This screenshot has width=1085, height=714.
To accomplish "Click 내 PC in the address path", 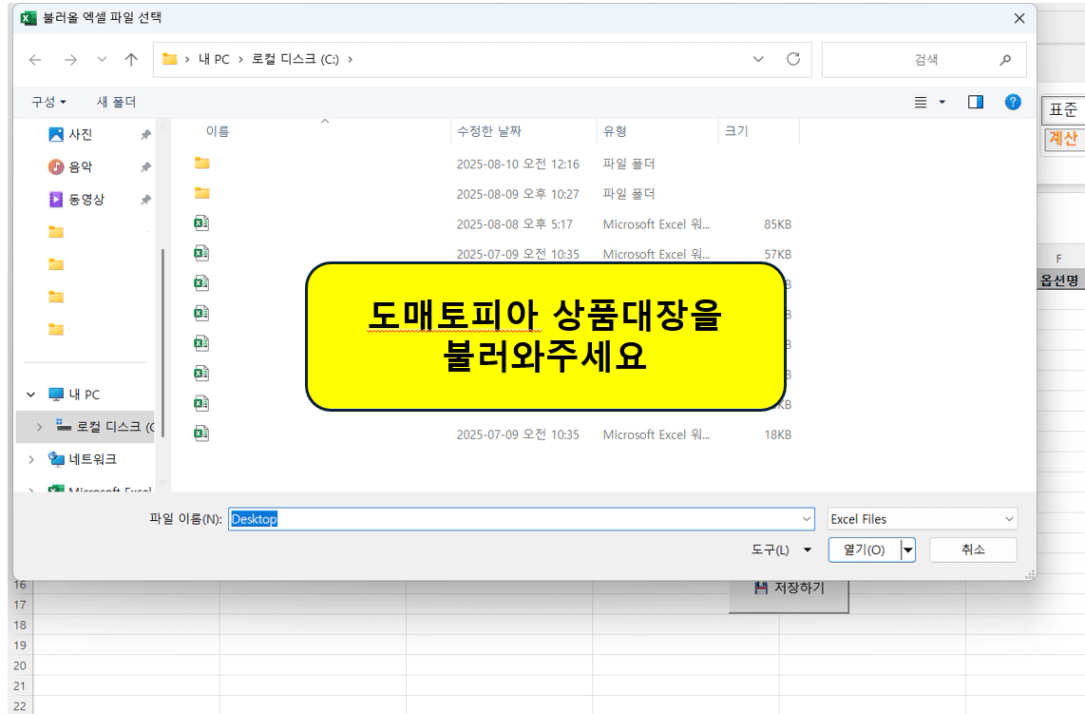I will pyautogui.click(x=214, y=60).
